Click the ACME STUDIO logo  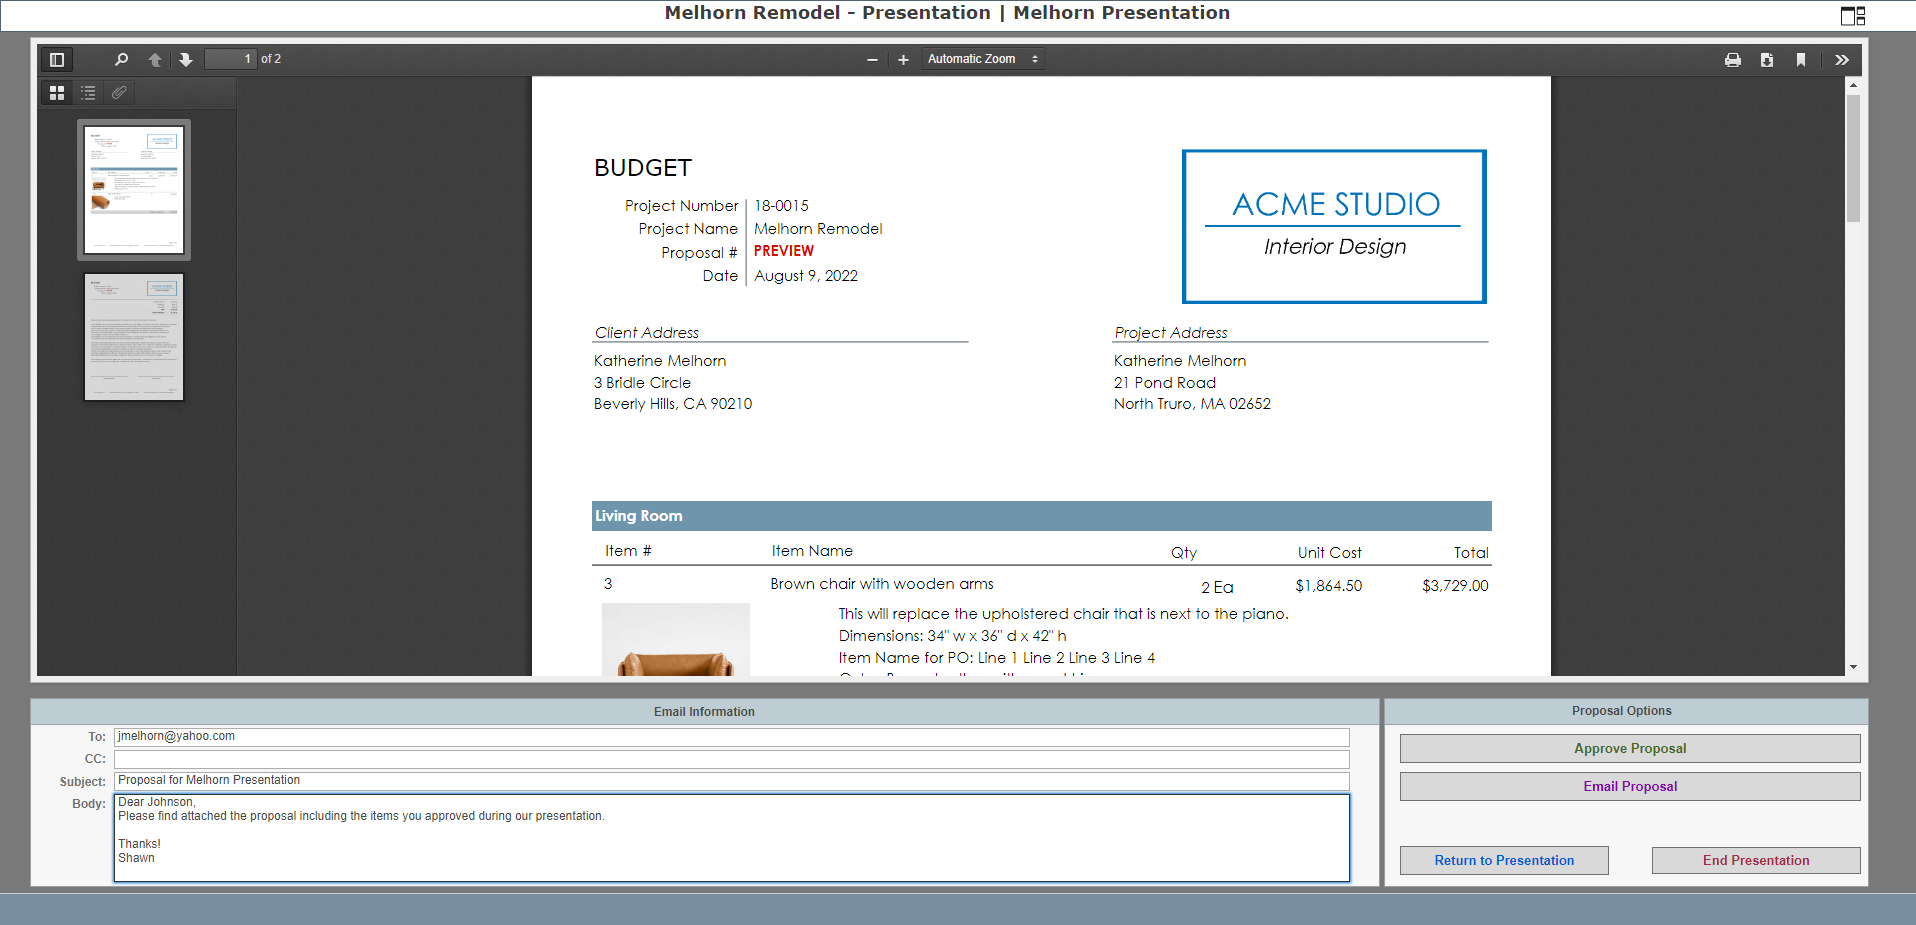coord(1334,227)
